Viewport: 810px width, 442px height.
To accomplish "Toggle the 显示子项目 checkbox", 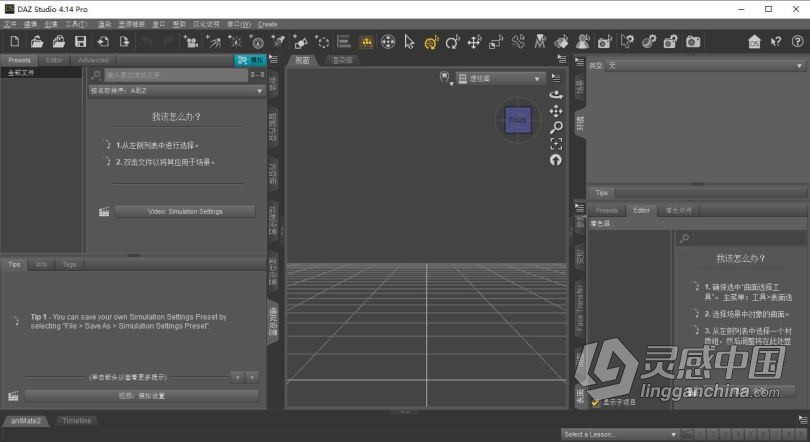I will pyautogui.click(x=595, y=402).
